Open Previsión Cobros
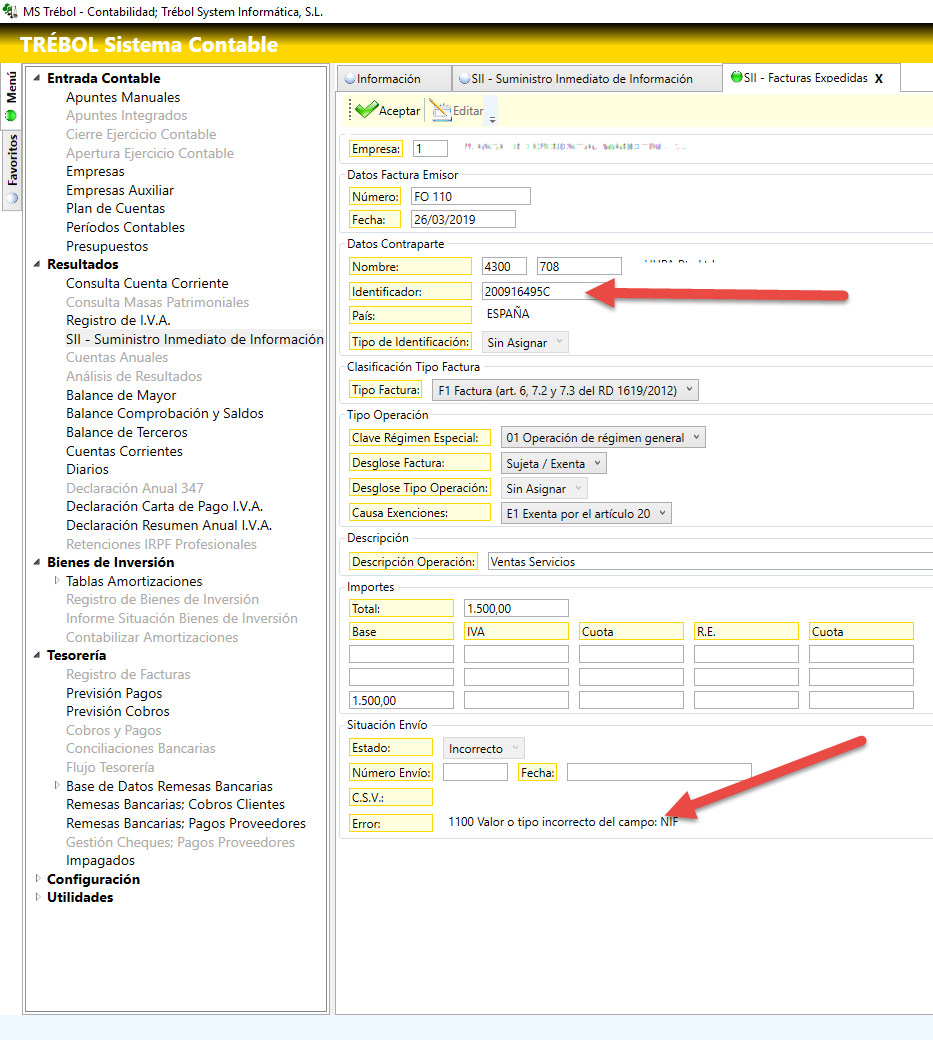 click(x=117, y=711)
